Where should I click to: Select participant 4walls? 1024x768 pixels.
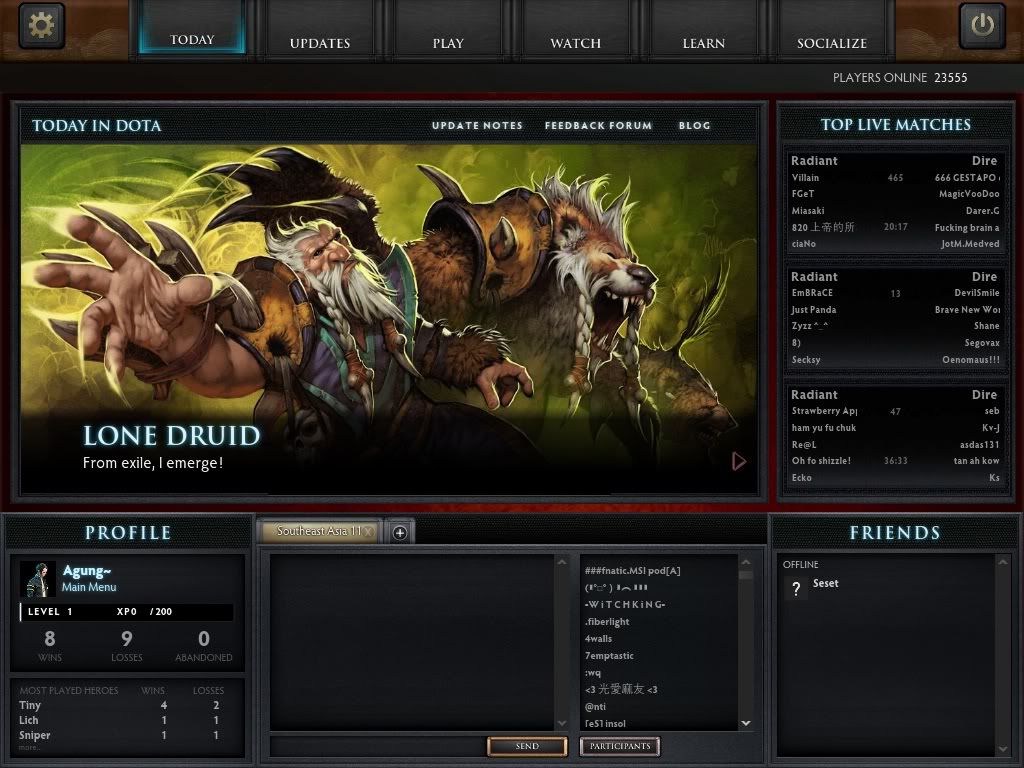pyautogui.click(x=598, y=639)
